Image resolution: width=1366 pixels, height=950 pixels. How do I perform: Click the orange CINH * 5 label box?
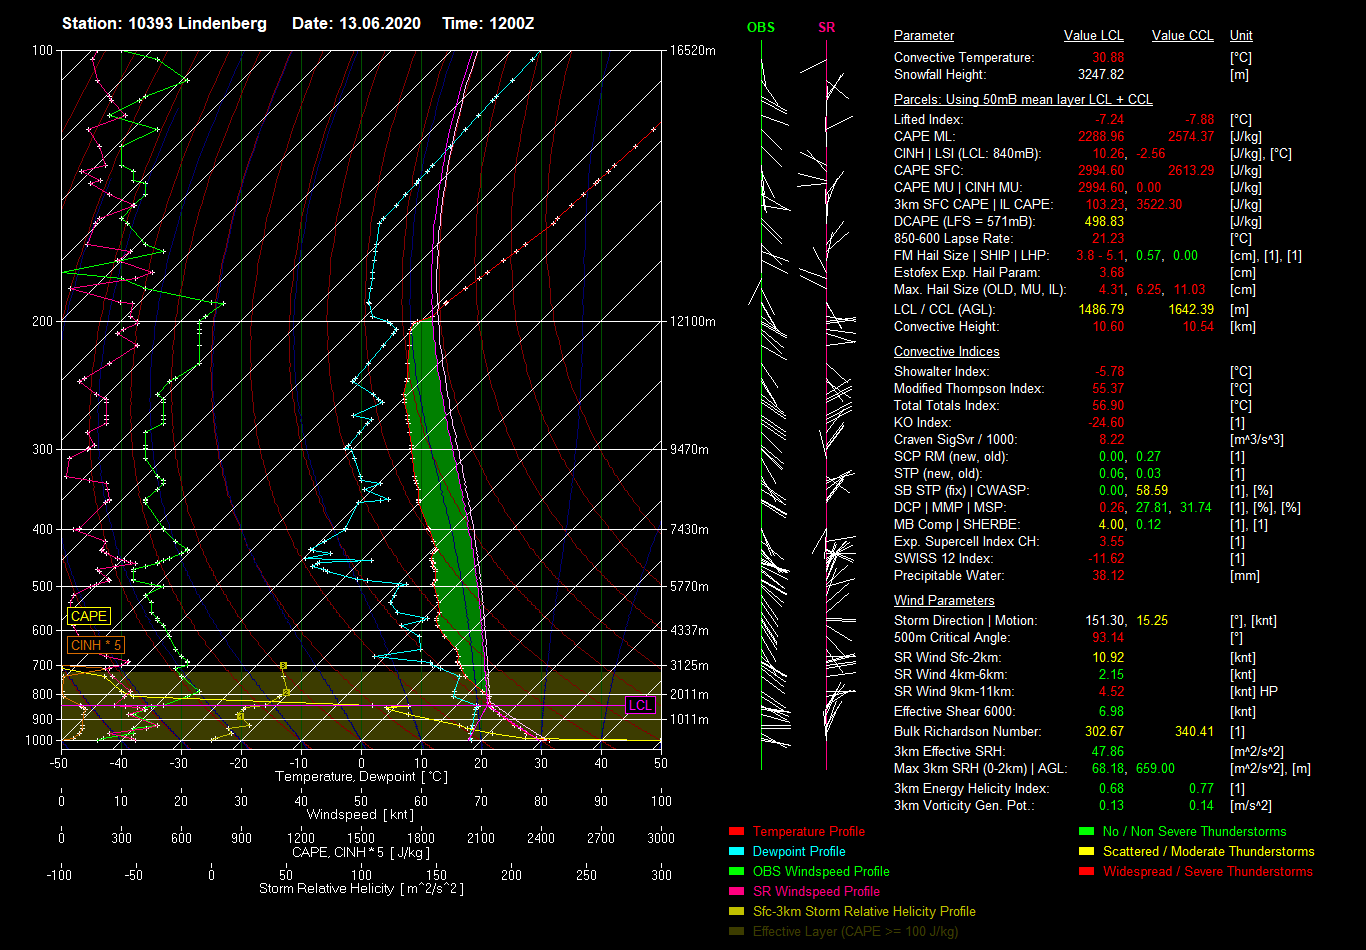click(x=96, y=645)
